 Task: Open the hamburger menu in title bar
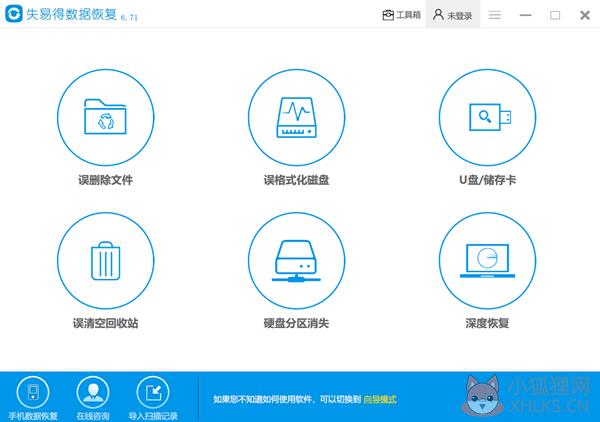click(x=495, y=15)
